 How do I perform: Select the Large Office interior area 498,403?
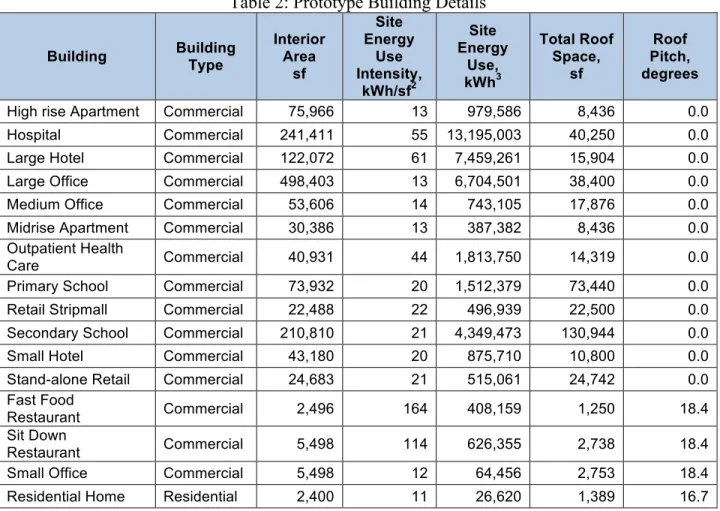(307, 181)
